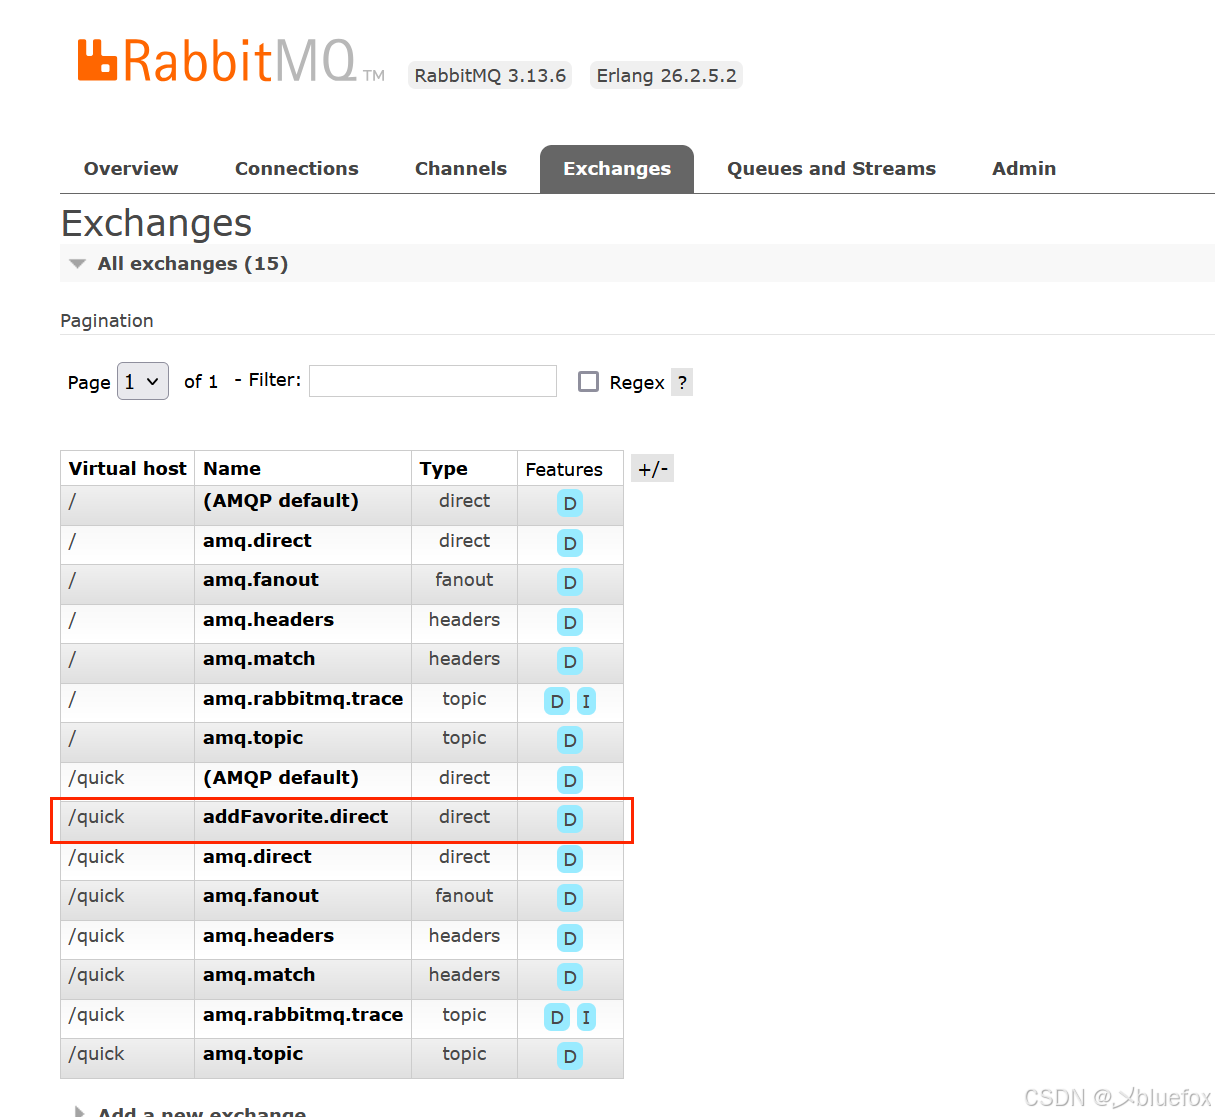Open amq.match exchange in /quick vhost
Image resolution: width=1215 pixels, height=1117 pixels.
click(x=259, y=975)
